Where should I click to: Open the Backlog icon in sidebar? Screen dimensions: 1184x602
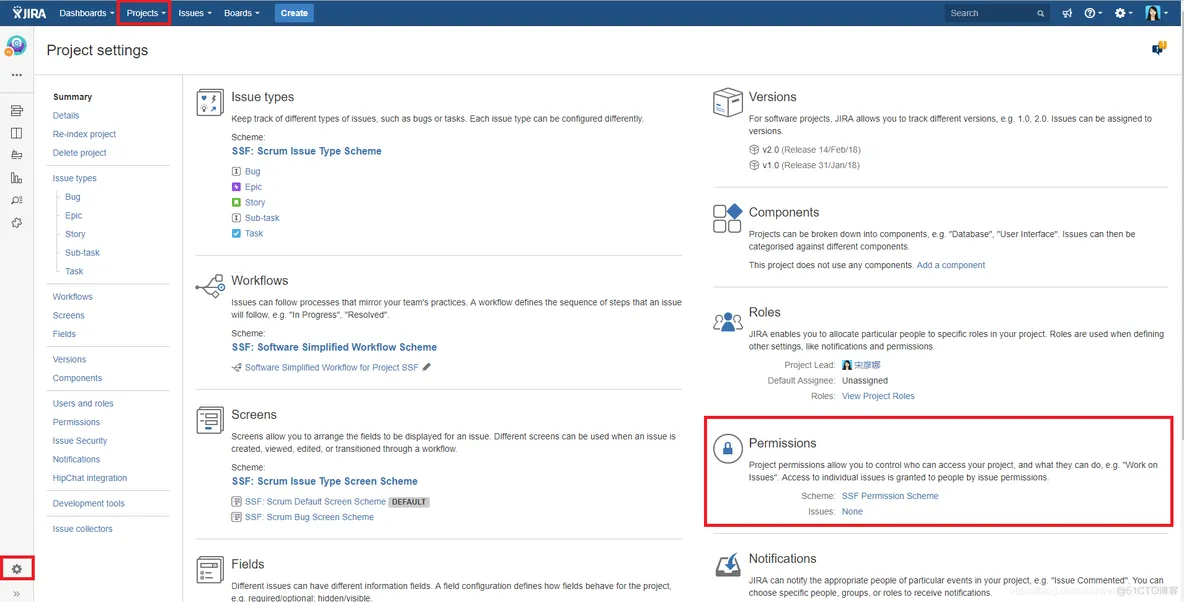tap(17, 111)
